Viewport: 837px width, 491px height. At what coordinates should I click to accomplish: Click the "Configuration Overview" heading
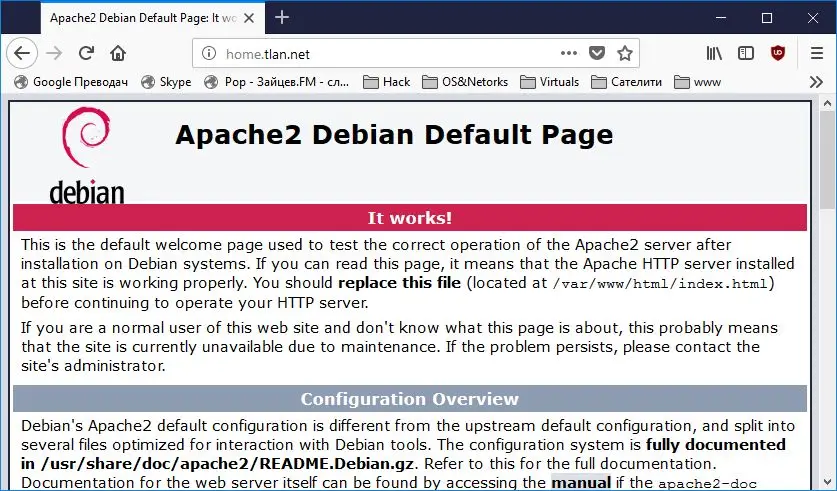coord(409,399)
